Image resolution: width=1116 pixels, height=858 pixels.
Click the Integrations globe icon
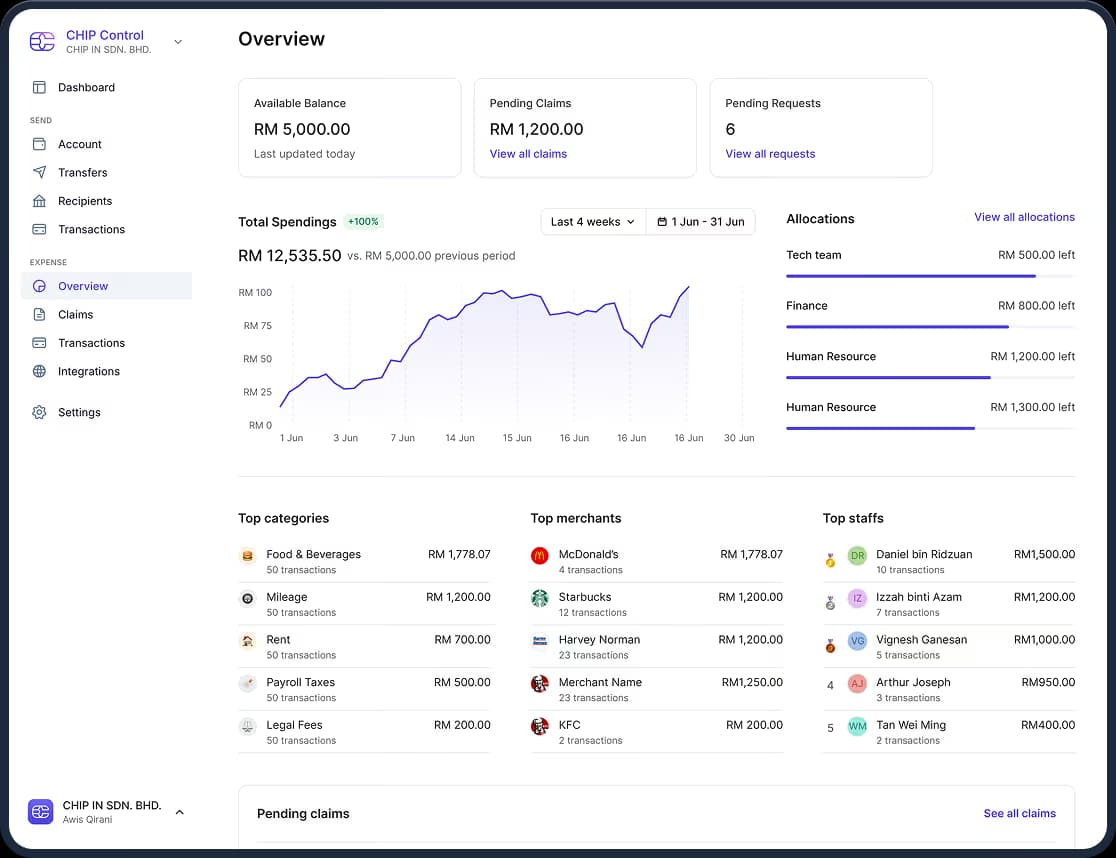click(x=39, y=371)
